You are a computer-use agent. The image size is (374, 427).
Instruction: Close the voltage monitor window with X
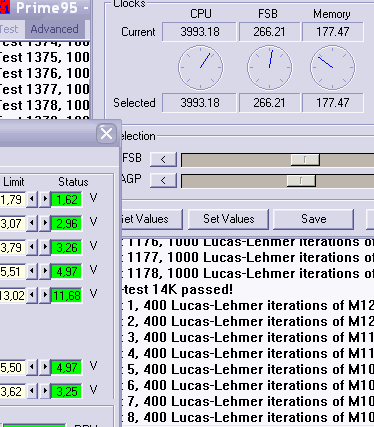tap(106, 134)
